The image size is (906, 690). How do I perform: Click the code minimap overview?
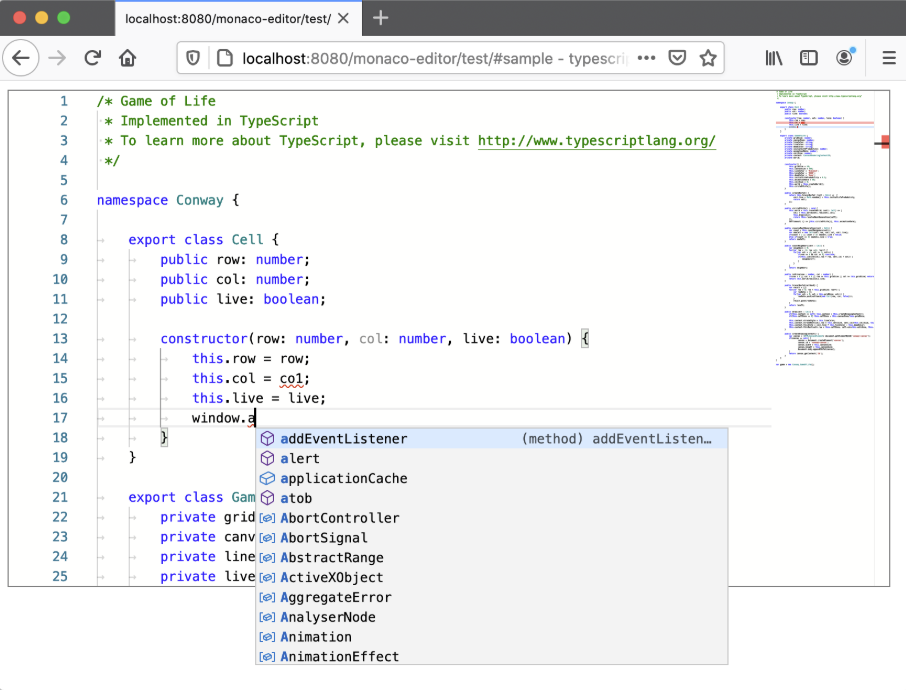pos(820,230)
